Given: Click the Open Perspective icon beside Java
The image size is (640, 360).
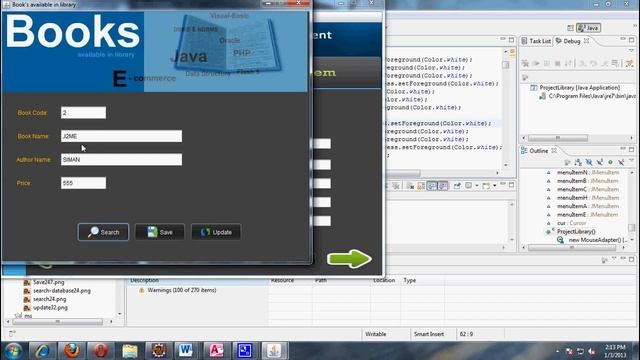Looking at the screenshot, I should pyautogui.click(x=570, y=28).
